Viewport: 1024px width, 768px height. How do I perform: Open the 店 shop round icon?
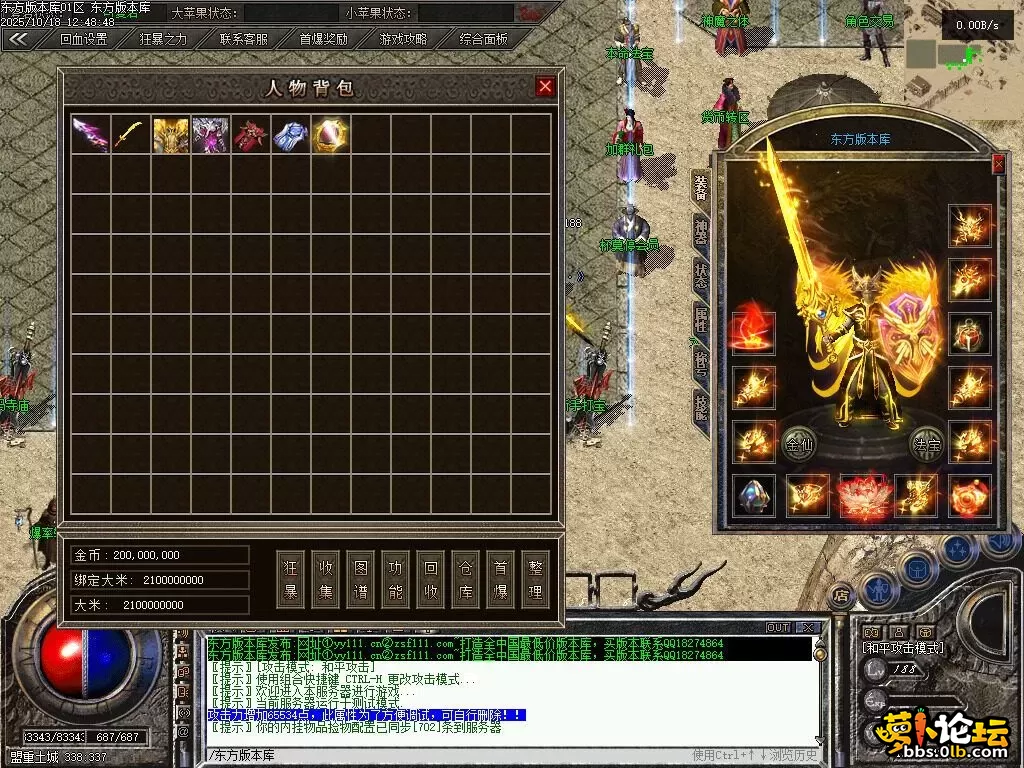tap(841, 593)
